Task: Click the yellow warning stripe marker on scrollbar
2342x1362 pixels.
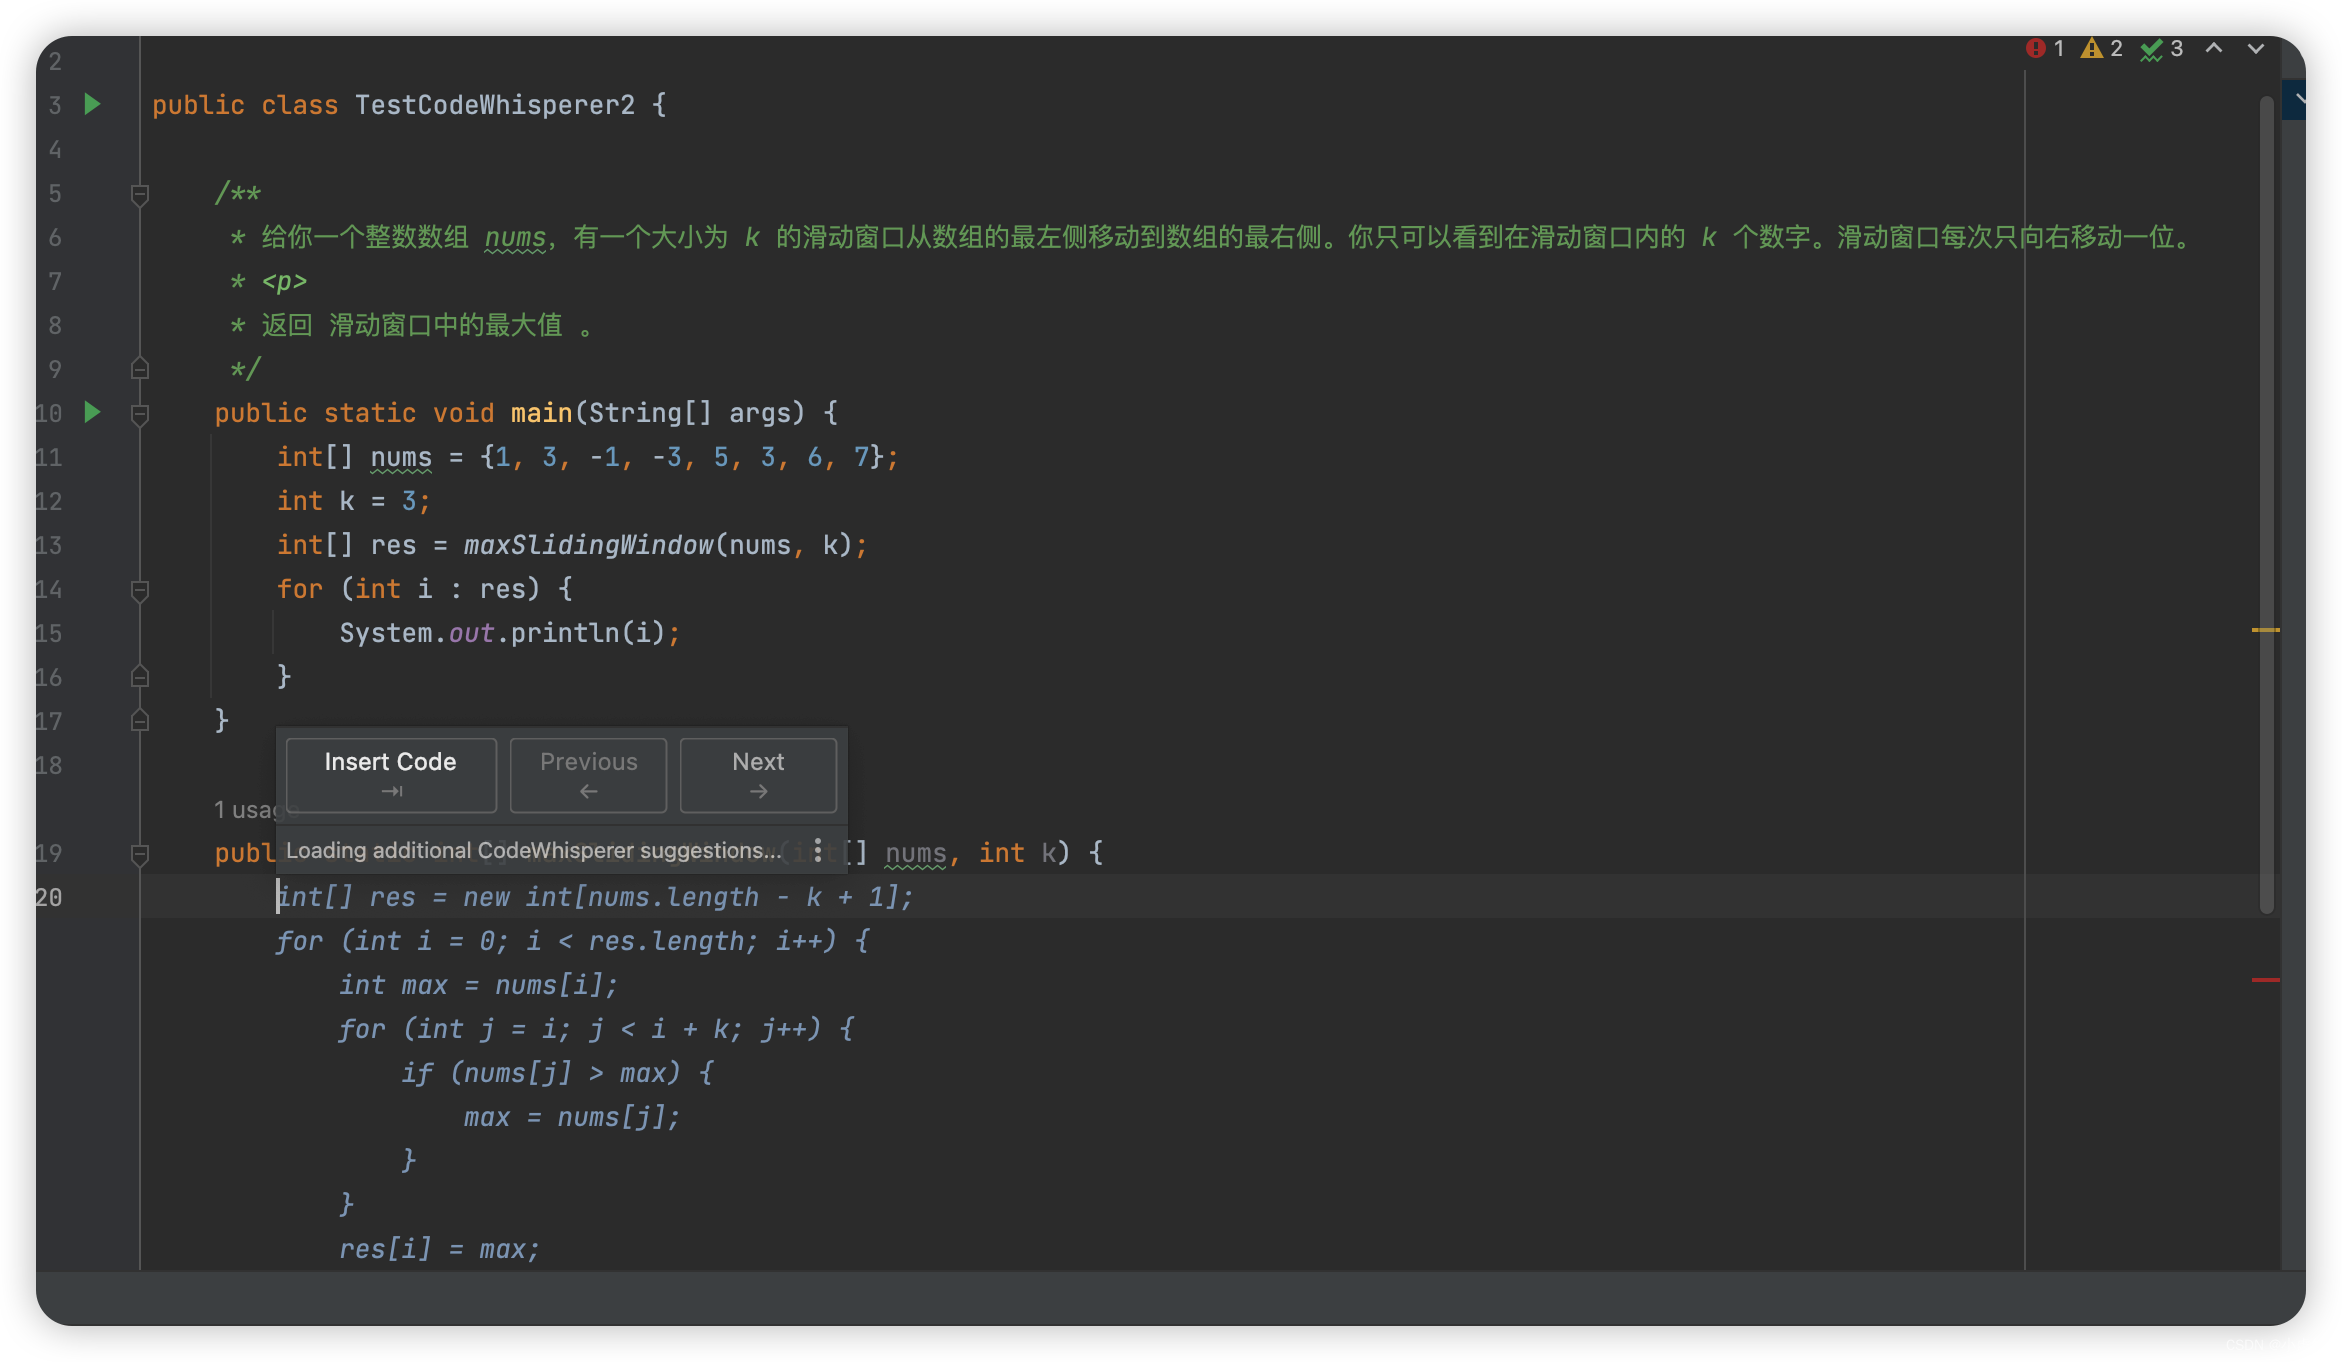Action: tap(2265, 630)
